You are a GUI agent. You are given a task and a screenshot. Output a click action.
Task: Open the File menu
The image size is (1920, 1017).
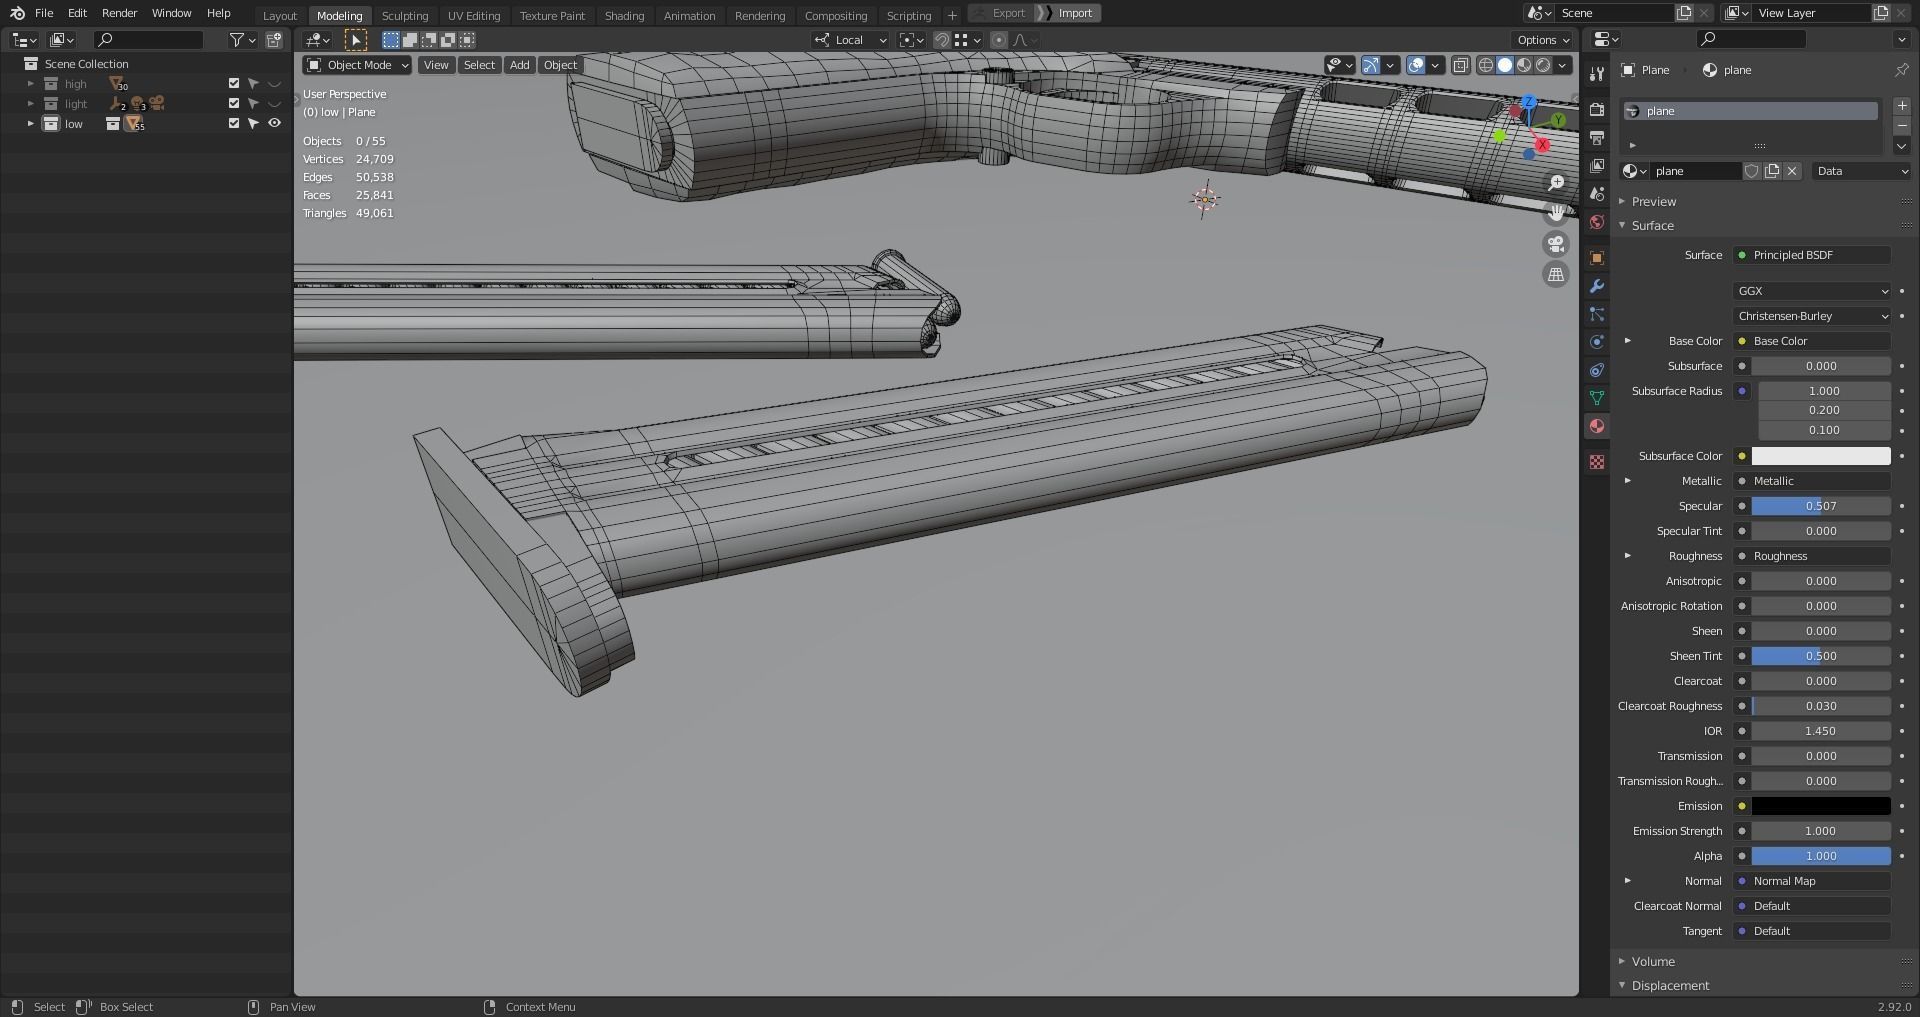(44, 13)
